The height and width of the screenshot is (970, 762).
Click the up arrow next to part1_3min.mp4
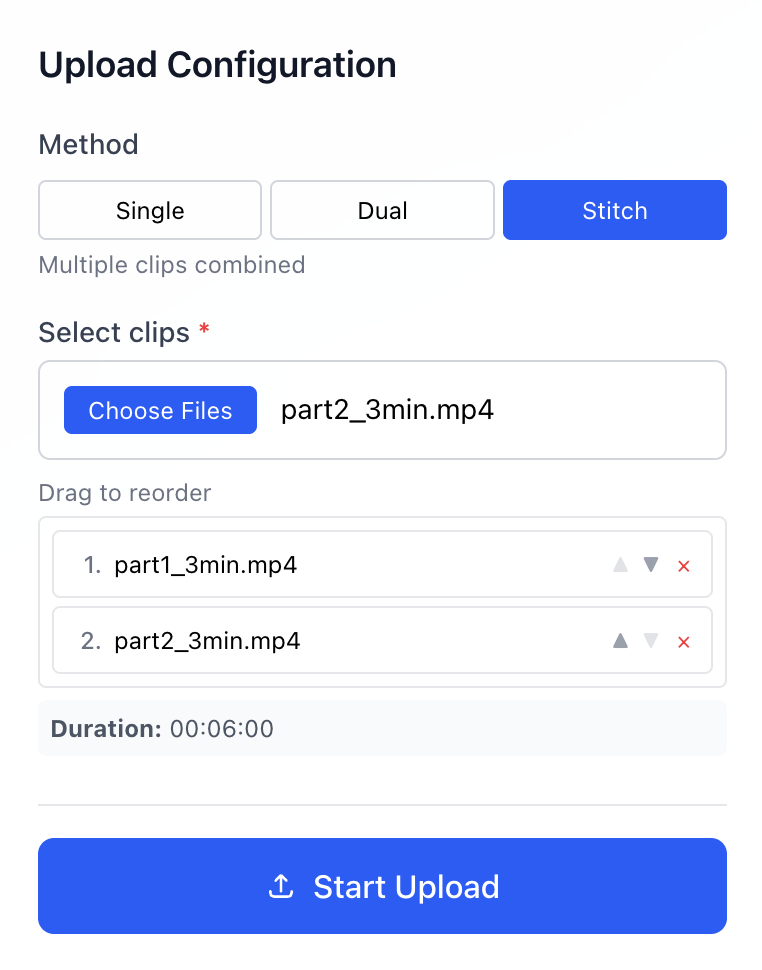[x=620, y=564]
